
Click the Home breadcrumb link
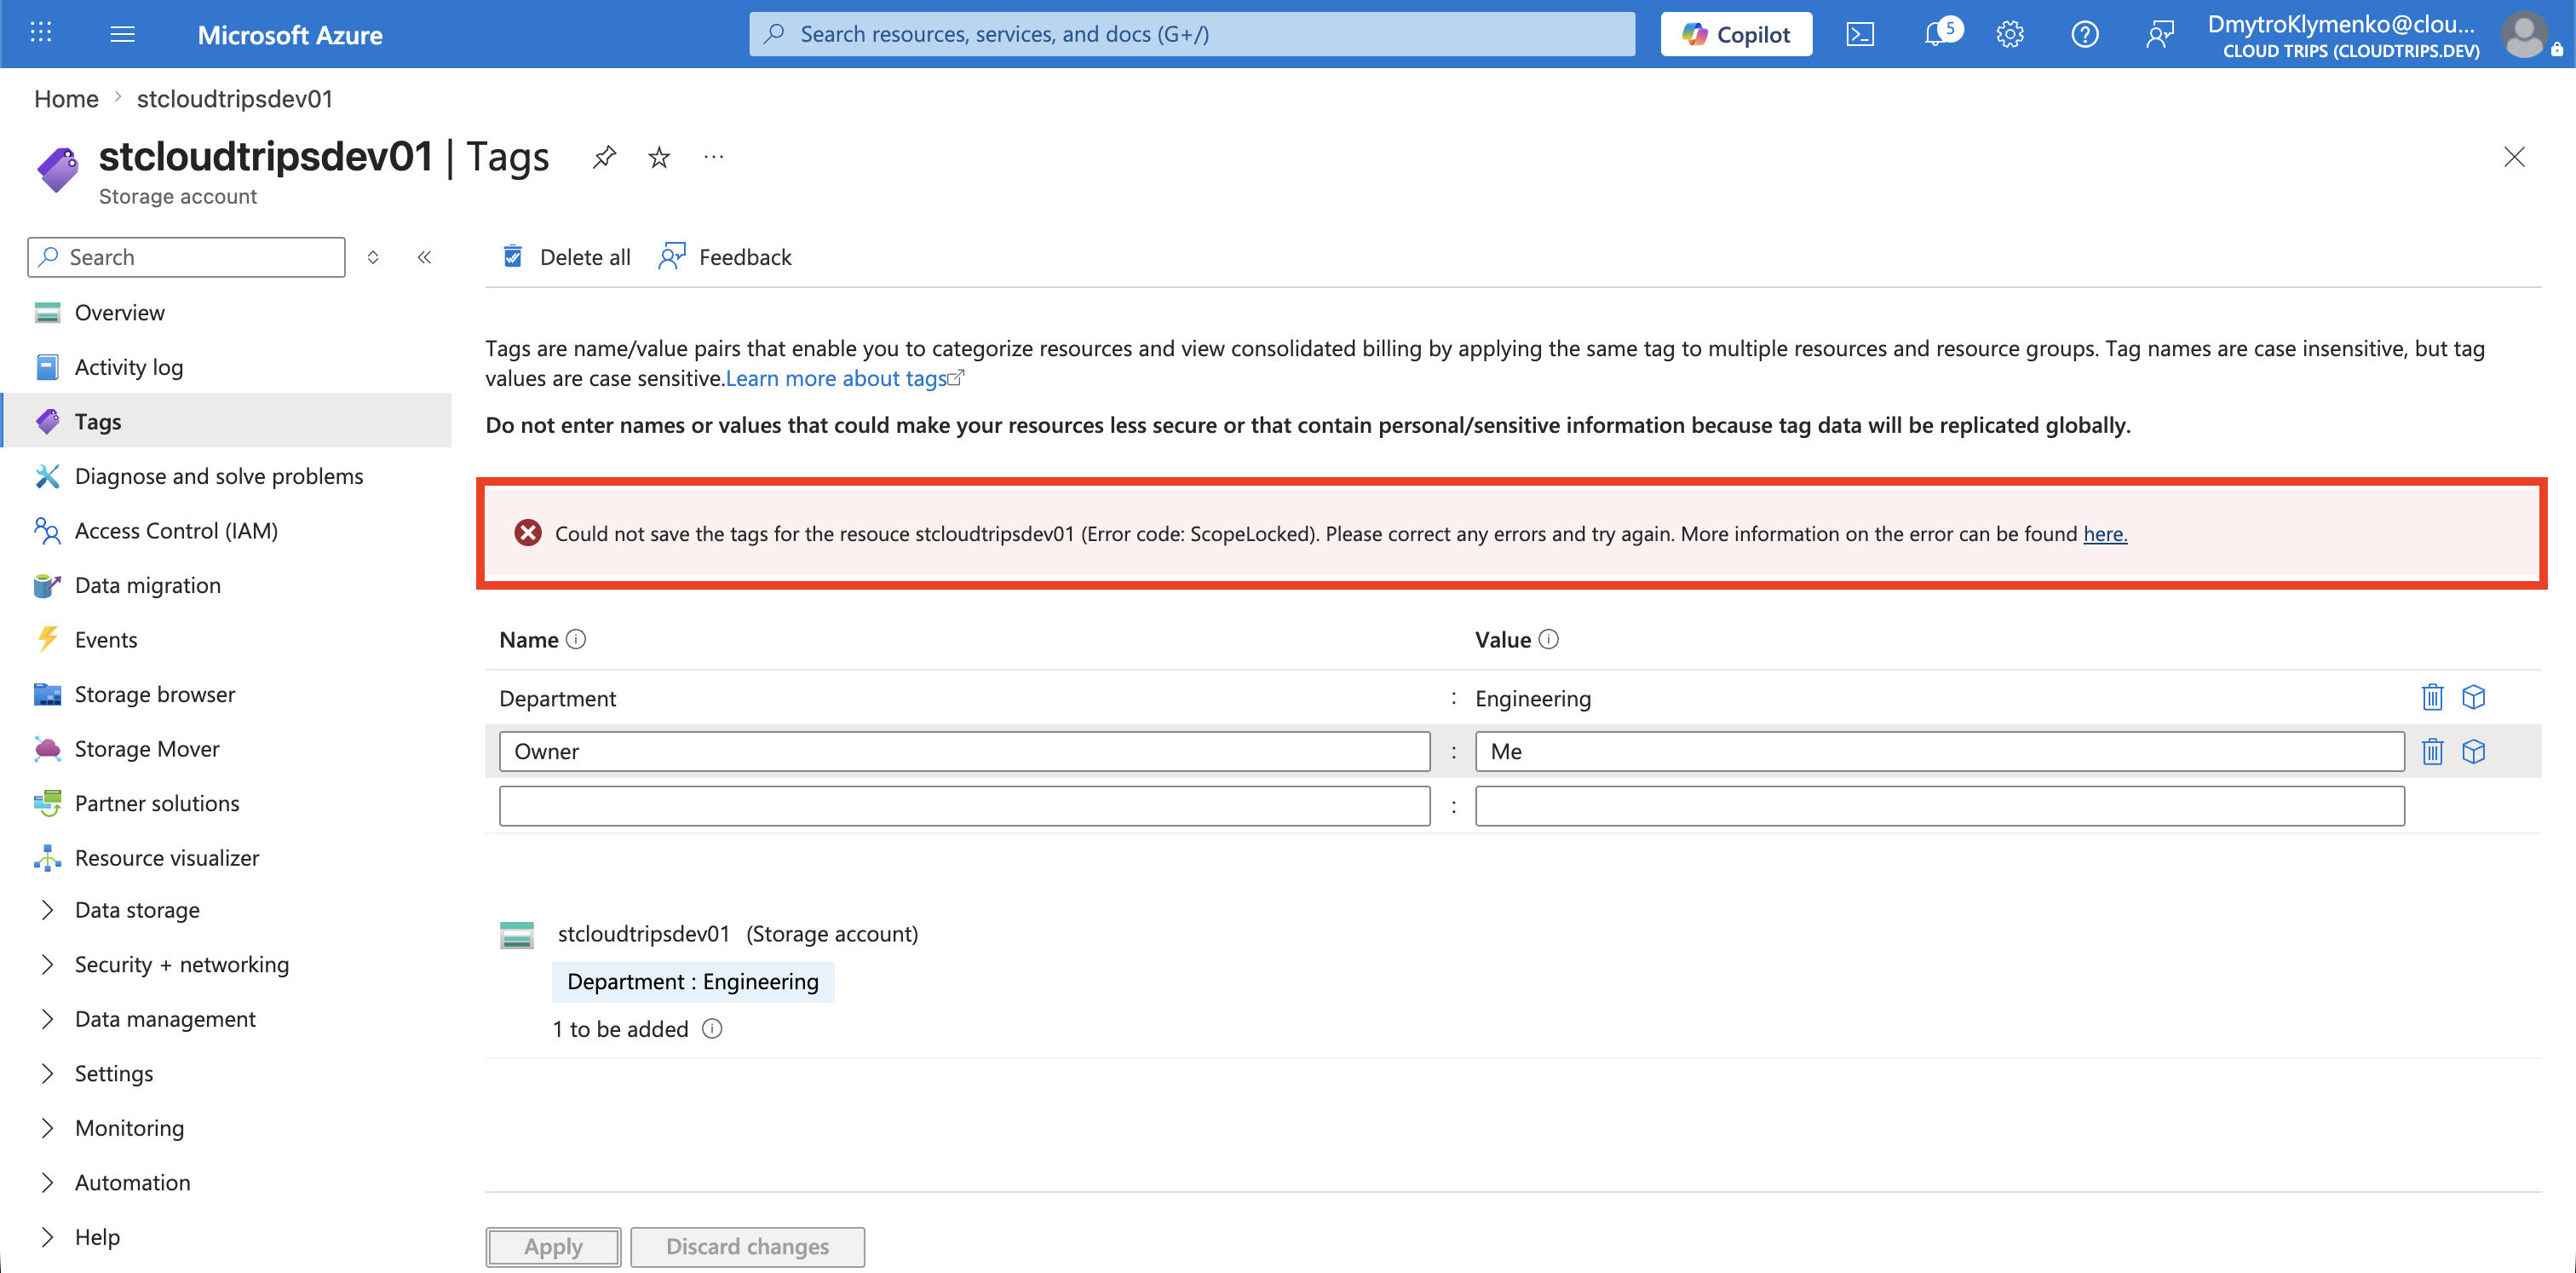(x=66, y=98)
